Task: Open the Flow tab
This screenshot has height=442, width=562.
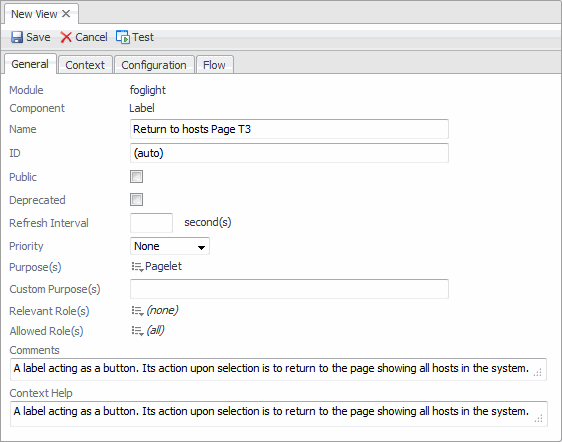Action: [x=214, y=65]
